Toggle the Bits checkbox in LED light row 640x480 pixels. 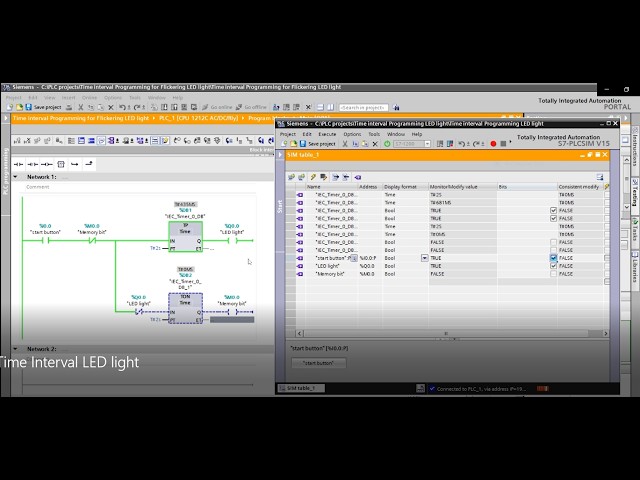553,266
